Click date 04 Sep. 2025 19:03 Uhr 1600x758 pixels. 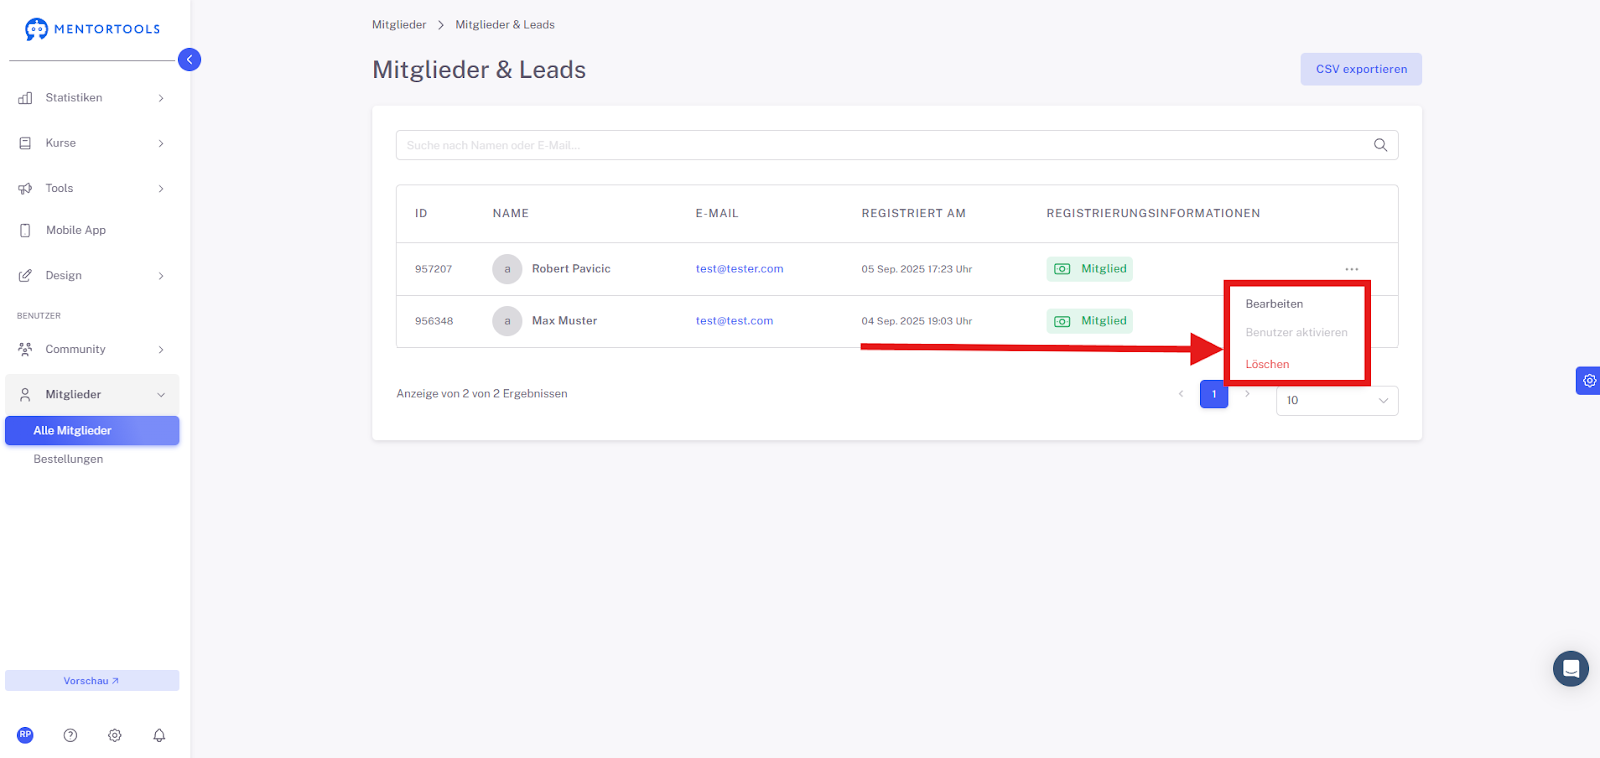tap(916, 321)
